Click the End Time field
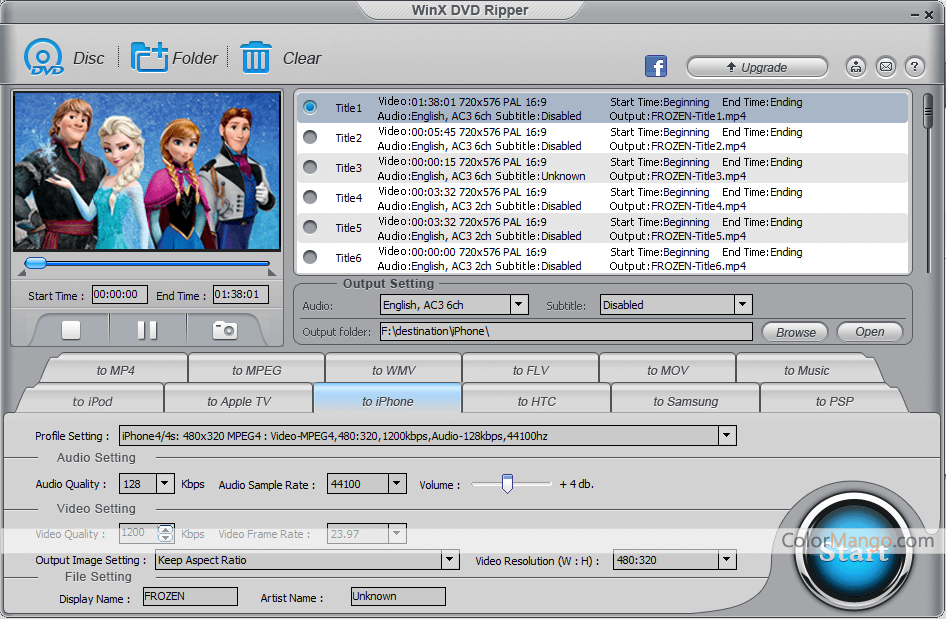 tap(241, 294)
